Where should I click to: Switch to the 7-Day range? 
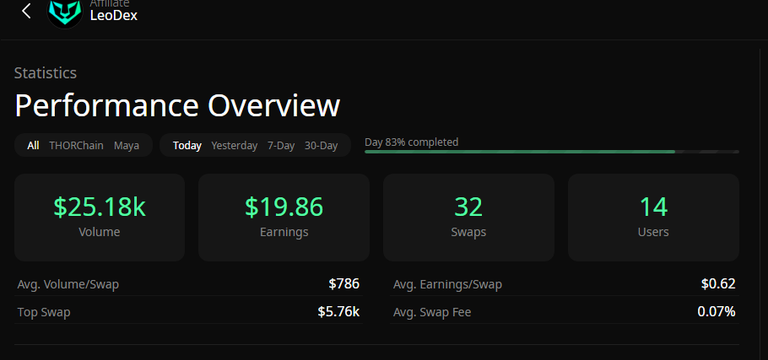point(281,145)
